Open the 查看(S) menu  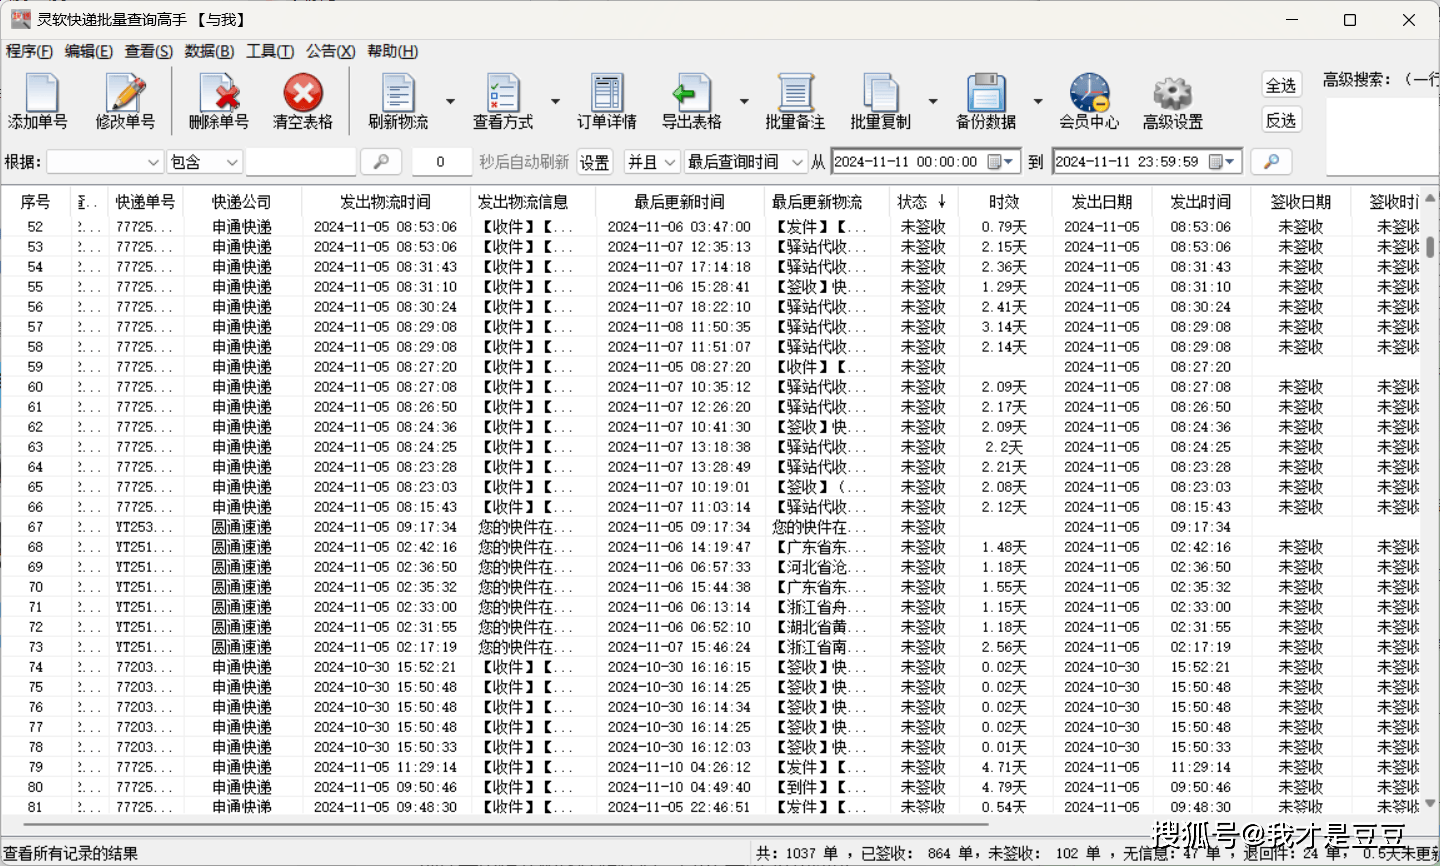point(148,51)
